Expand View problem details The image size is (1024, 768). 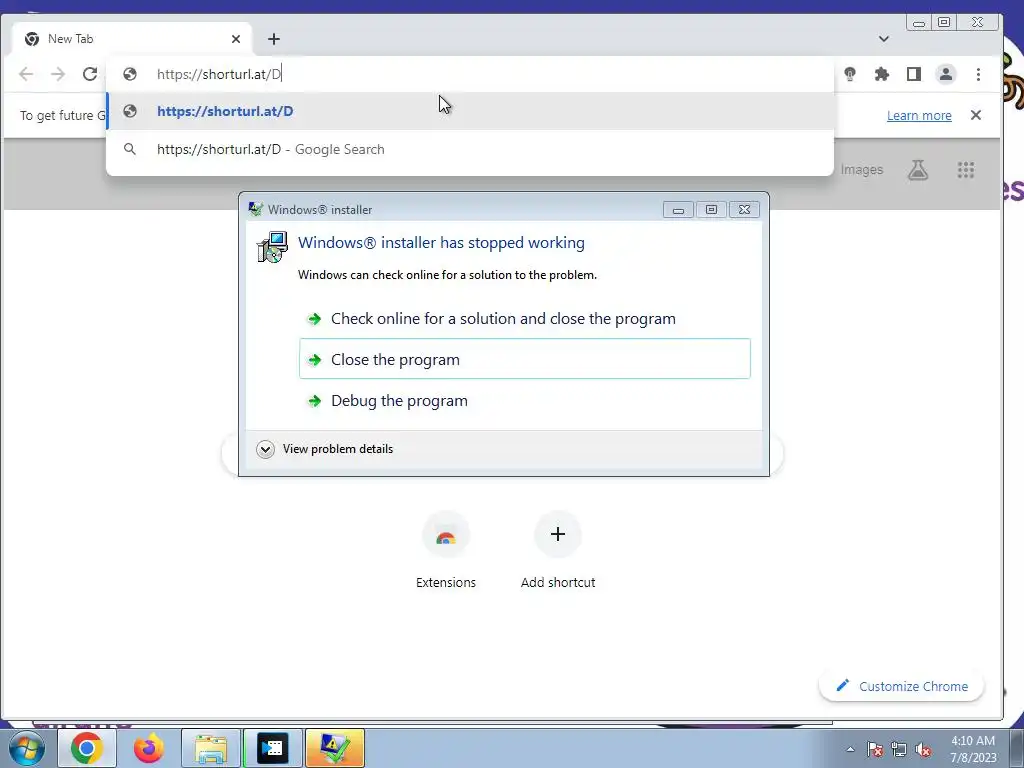(325, 449)
